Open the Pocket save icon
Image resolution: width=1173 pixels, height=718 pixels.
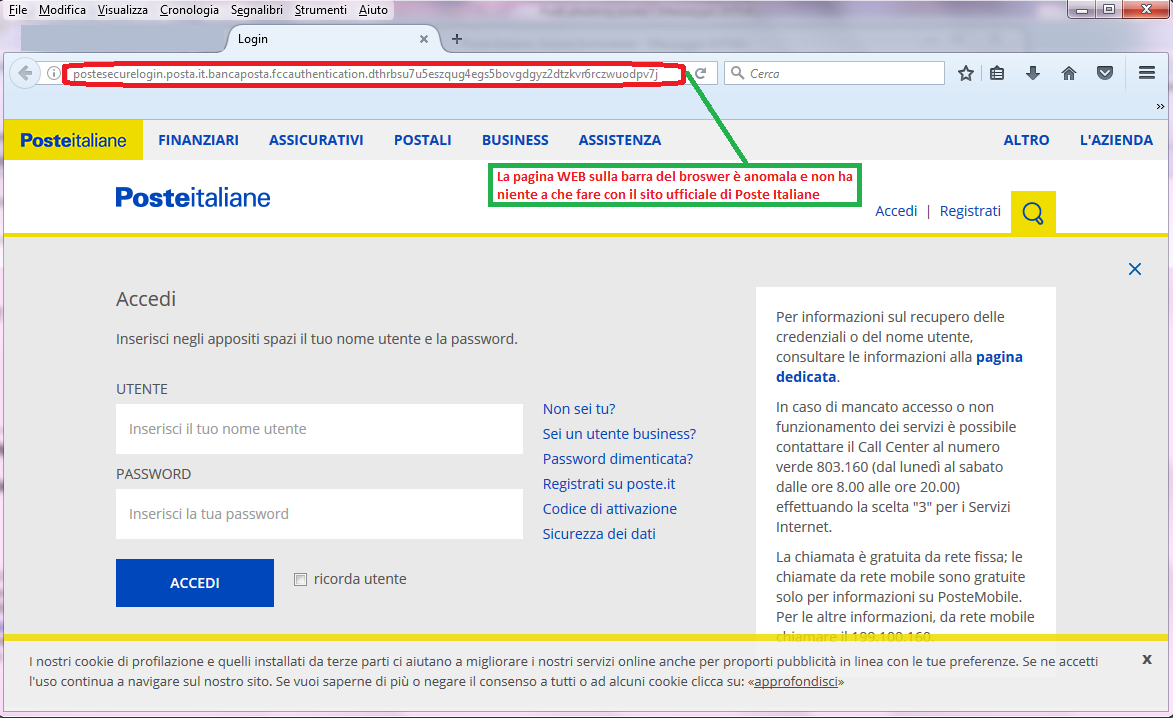[1105, 73]
